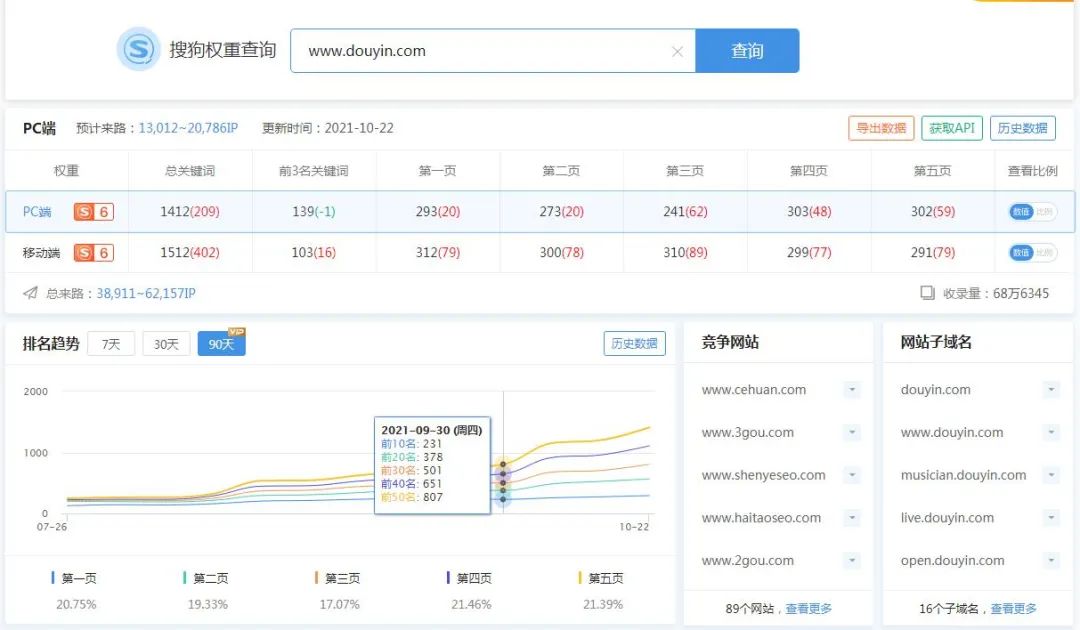Viewport: 1080px width, 630px height.
Task: Click the 导出数据 export button
Action: pyautogui.click(x=881, y=128)
